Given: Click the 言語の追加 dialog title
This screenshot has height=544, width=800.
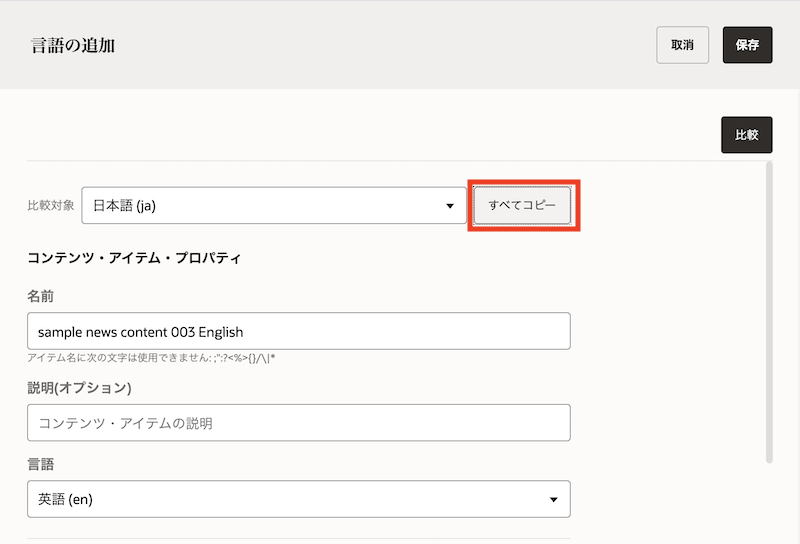Looking at the screenshot, I should 73,45.
